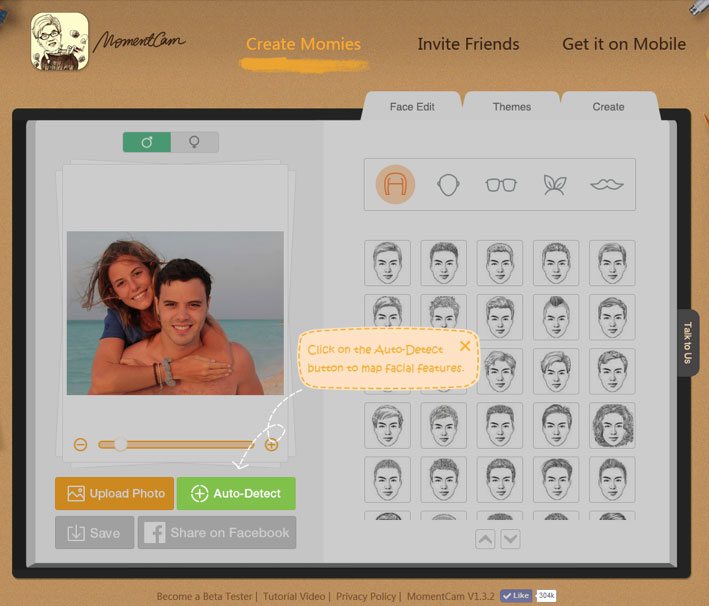709x606 pixels.
Task: Pick third hairstyle in second row
Action: tap(500, 317)
